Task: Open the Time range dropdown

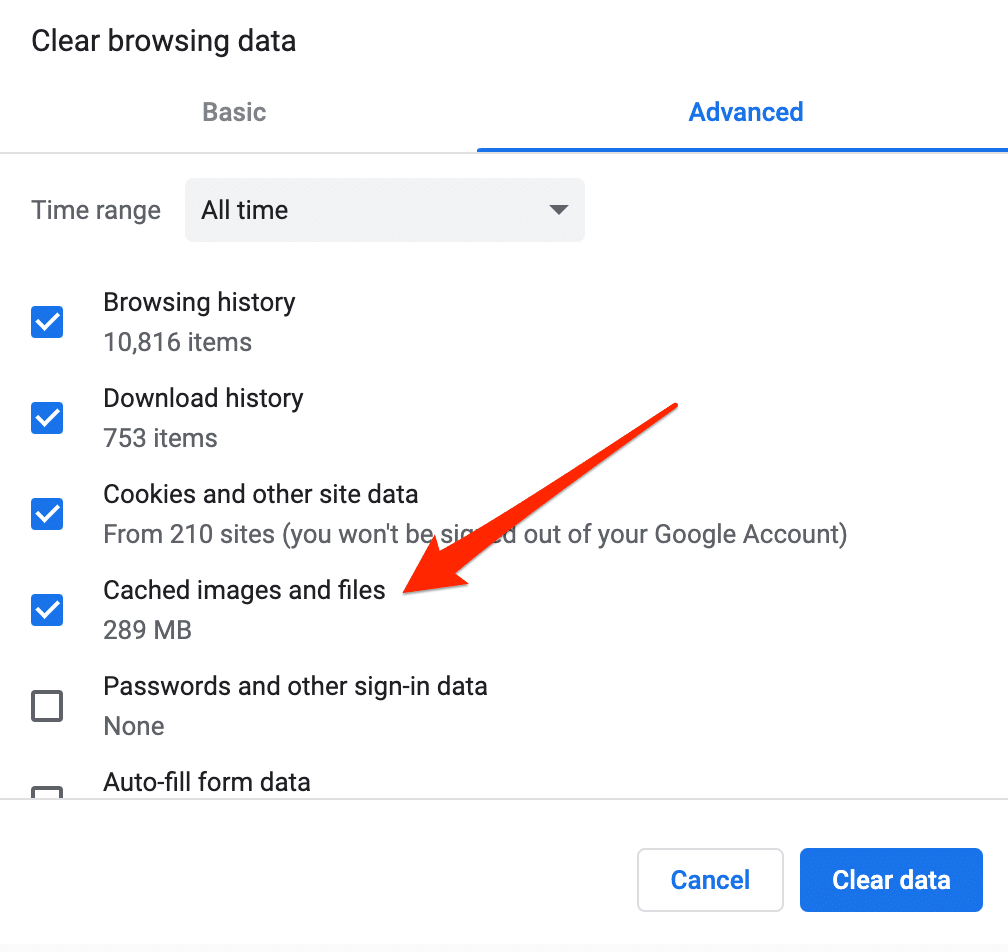Action: pyautogui.click(x=384, y=210)
